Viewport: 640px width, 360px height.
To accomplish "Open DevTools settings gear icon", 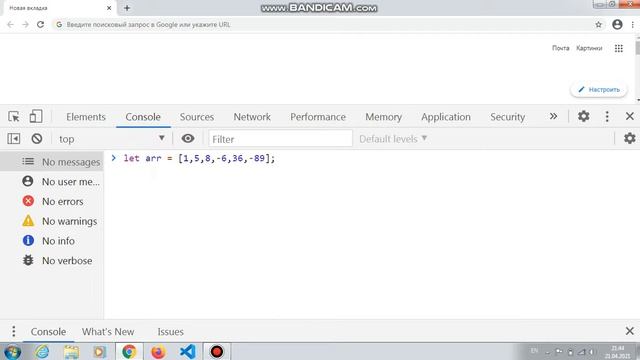I will [x=584, y=116].
